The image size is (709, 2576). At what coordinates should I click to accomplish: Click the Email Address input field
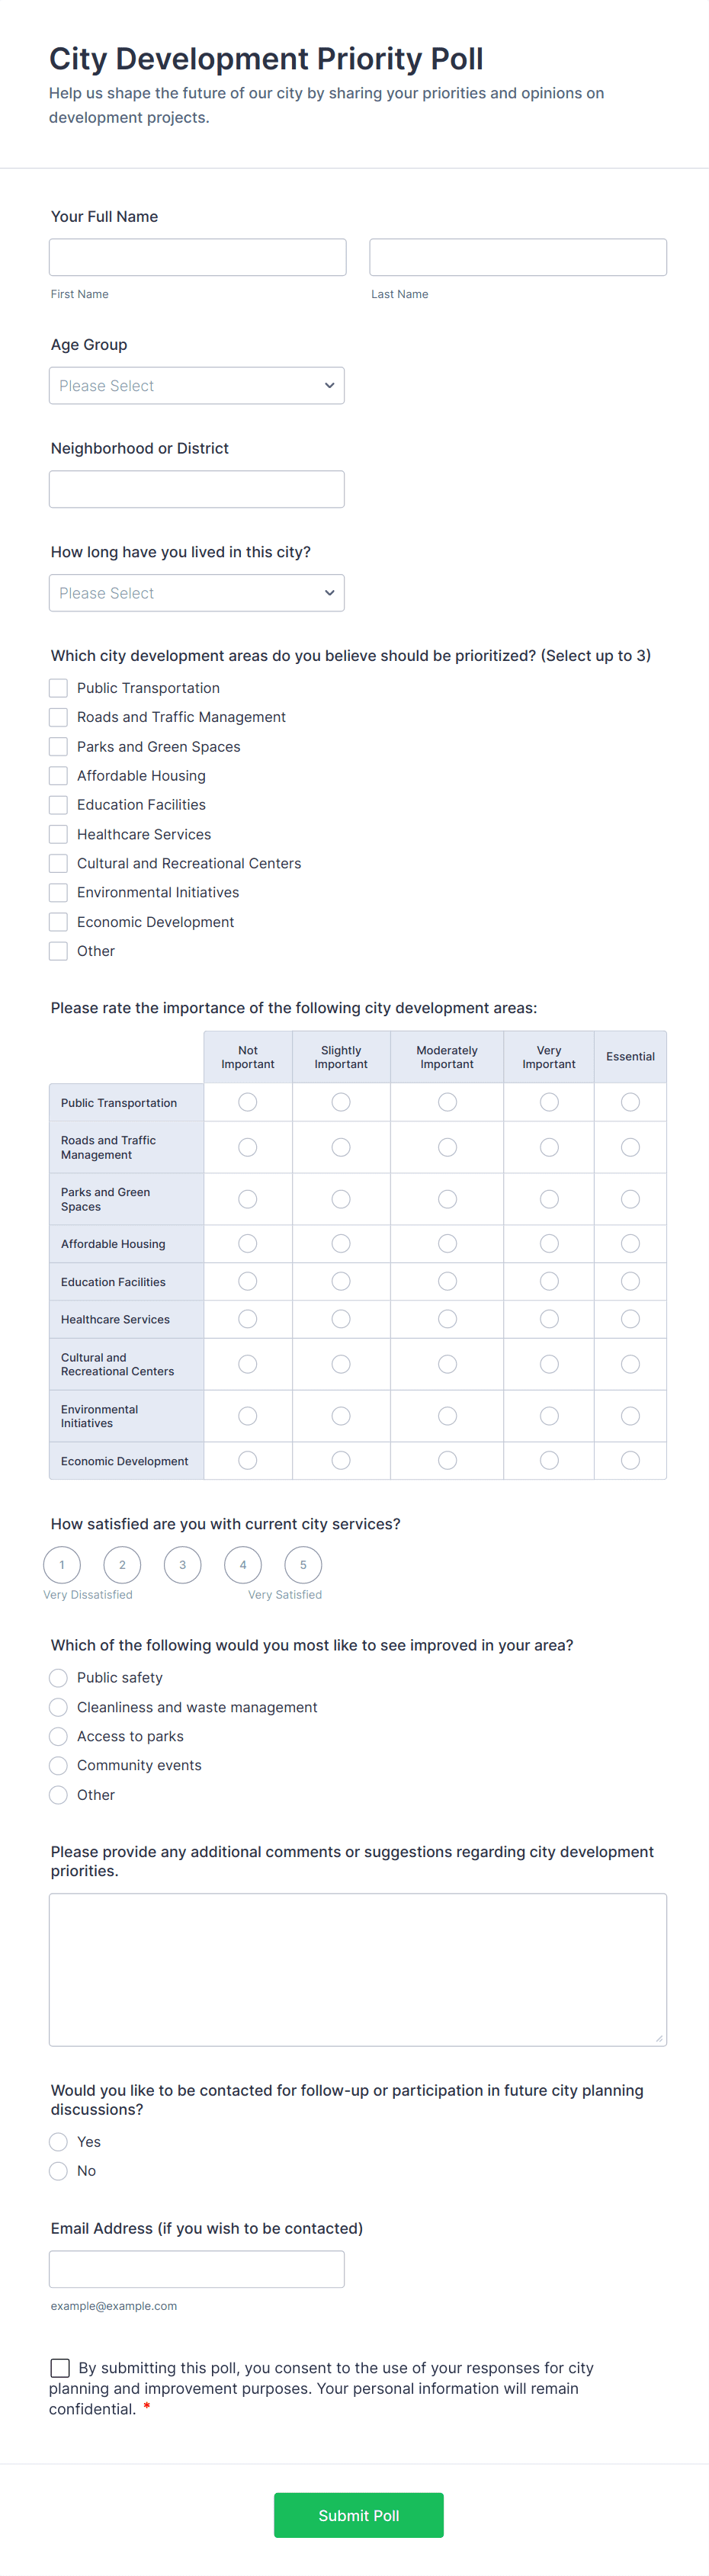click(x=196, y=2269)
